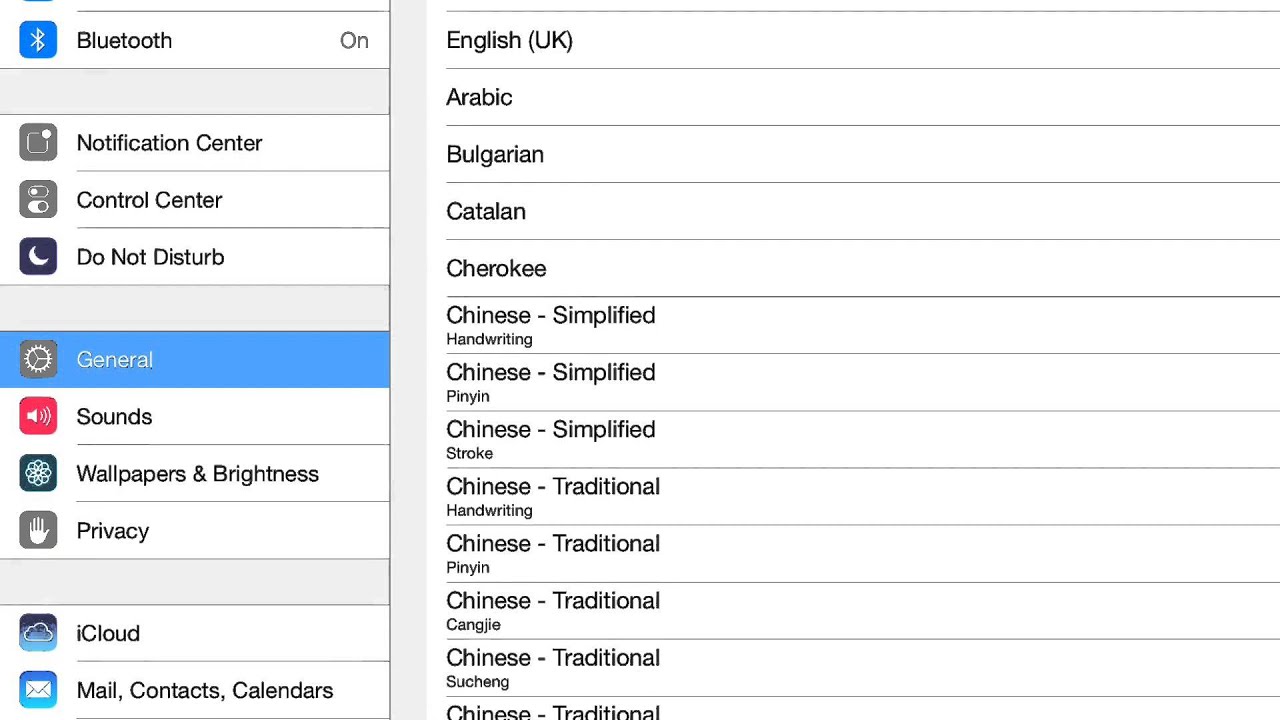
Task: Tap the Sounds speaker icon
Action: pos(38,416)
